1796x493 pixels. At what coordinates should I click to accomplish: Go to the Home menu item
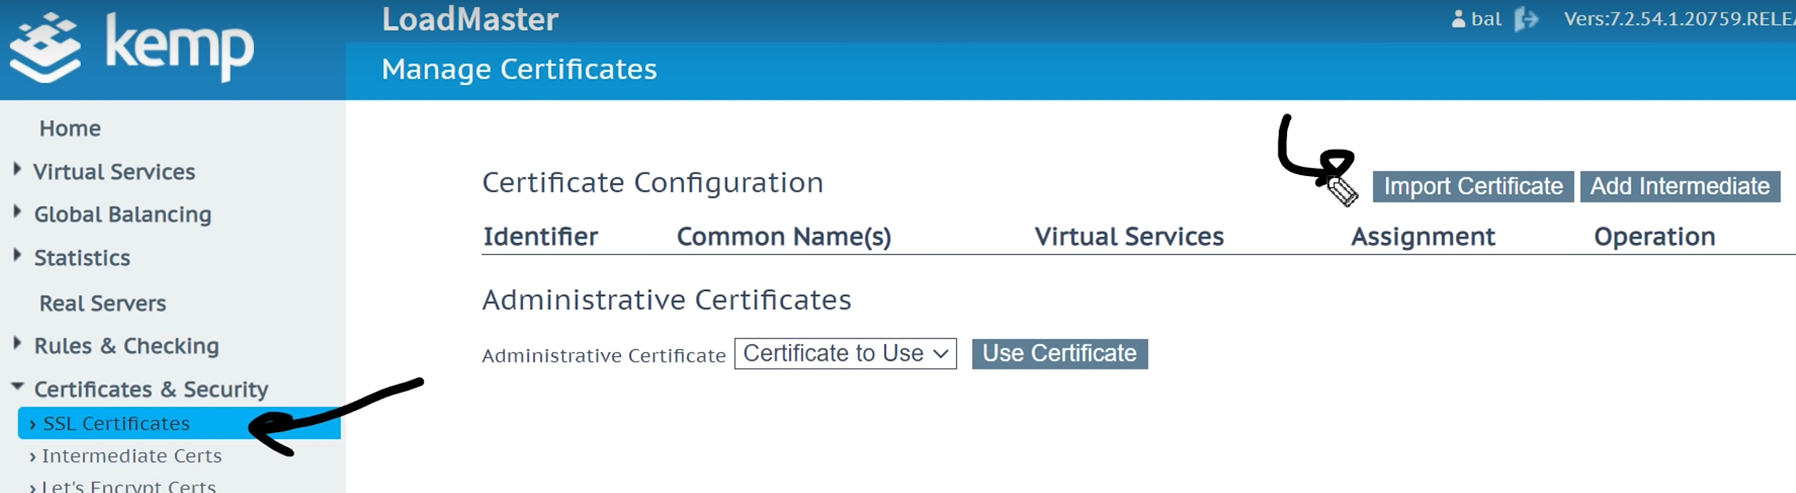(69, 128)
